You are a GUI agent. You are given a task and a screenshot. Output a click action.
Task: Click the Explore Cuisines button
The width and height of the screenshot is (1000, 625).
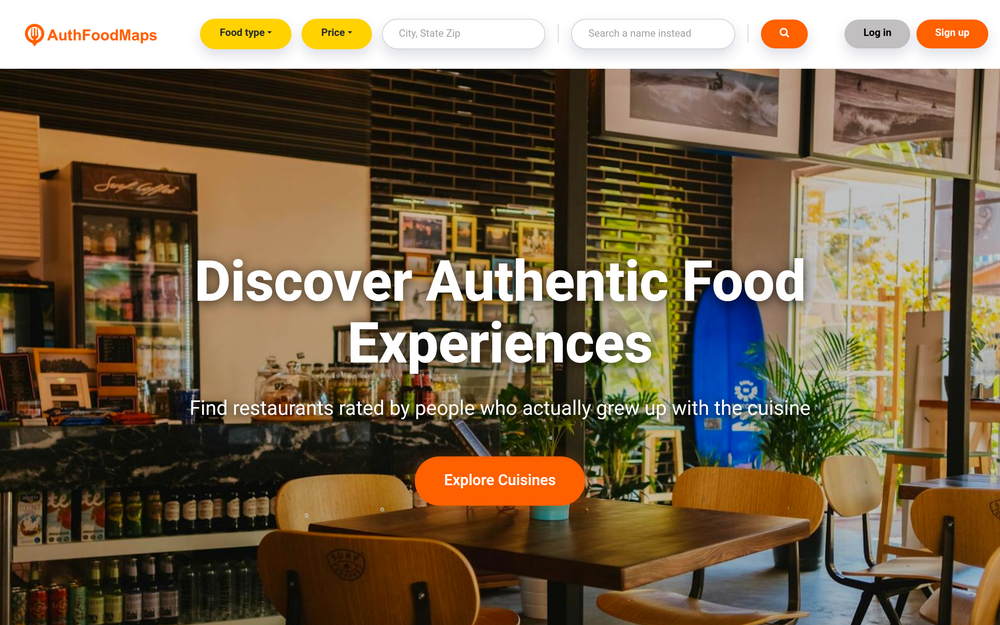pos(500,480)
